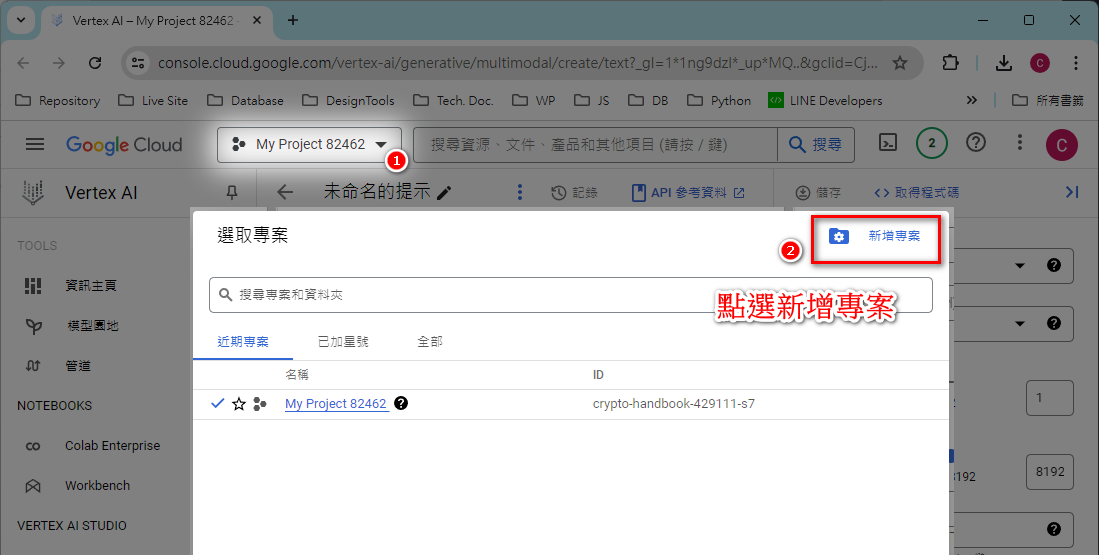Image resolution: width=1099 pixels, height=555 pixels.
Task: Open the help question mark icon
Action: coord(976,143)
